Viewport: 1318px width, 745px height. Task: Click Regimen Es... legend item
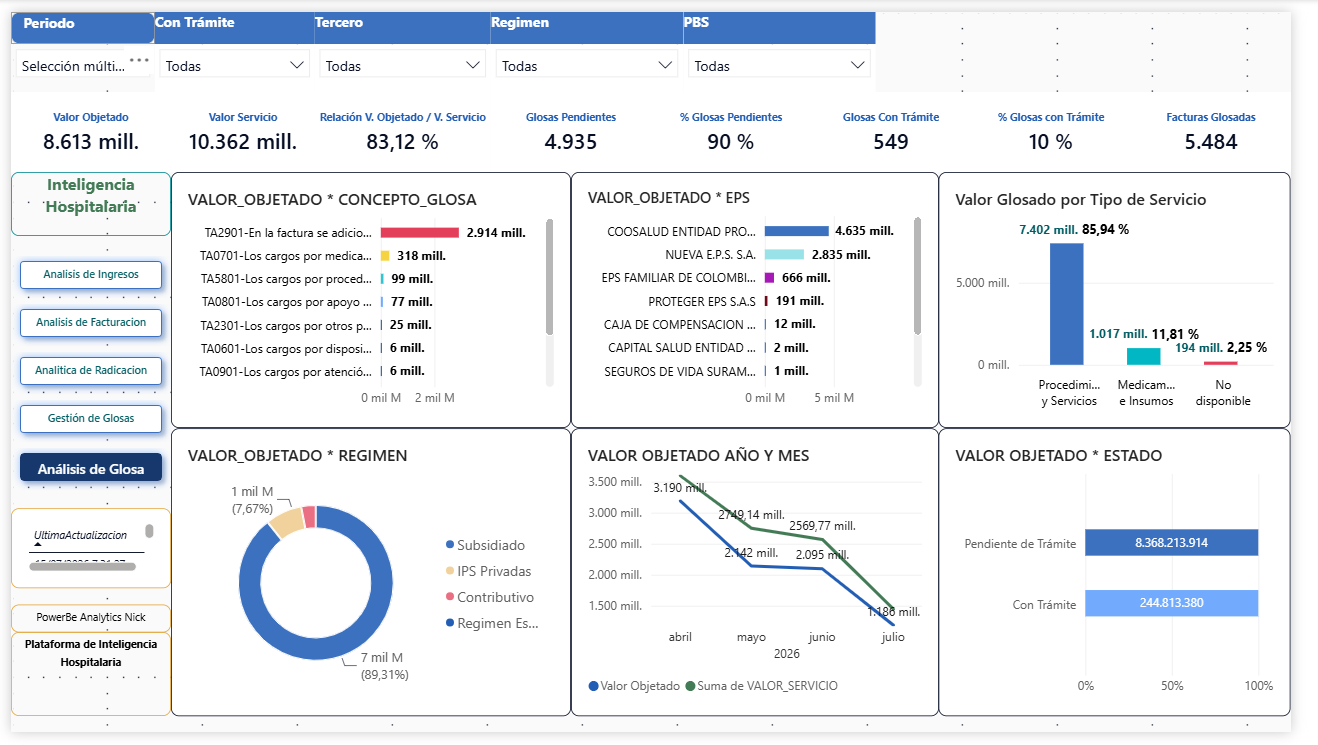(492, 623)
